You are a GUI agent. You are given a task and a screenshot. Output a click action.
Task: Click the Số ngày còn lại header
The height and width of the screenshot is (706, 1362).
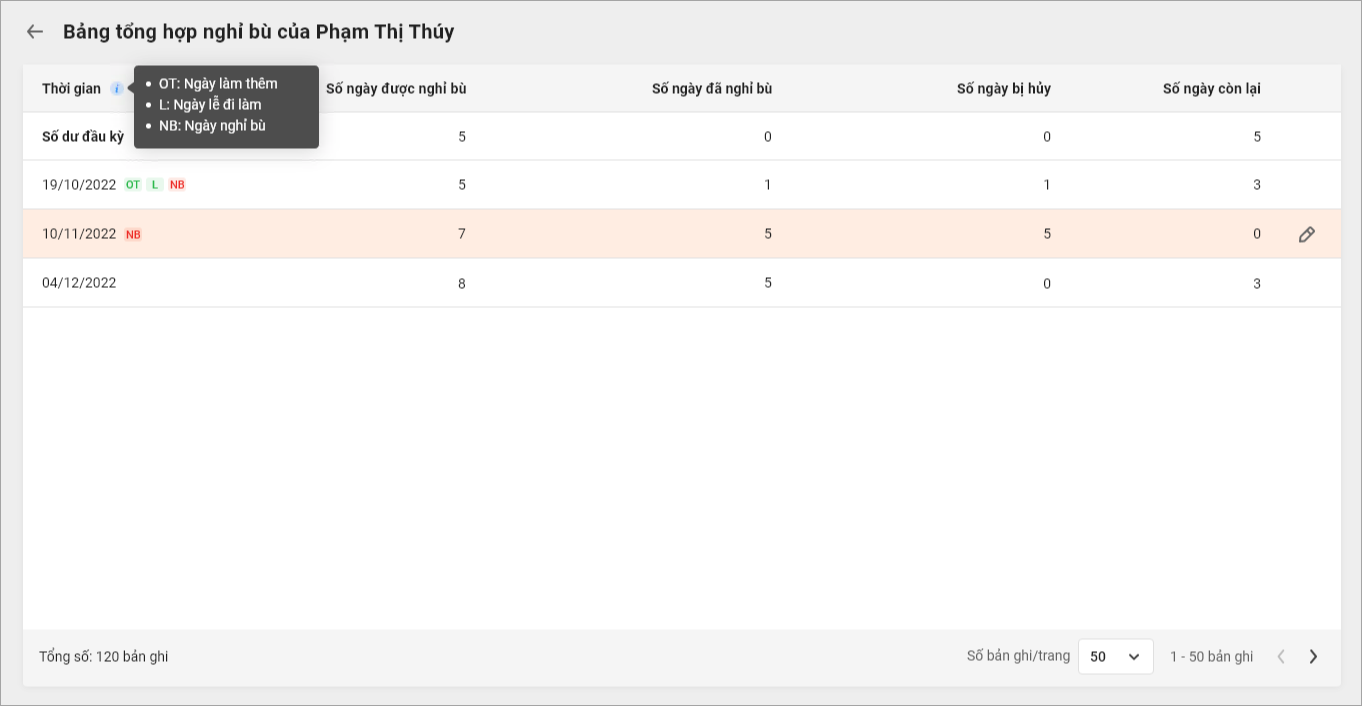coord(1211,89)
